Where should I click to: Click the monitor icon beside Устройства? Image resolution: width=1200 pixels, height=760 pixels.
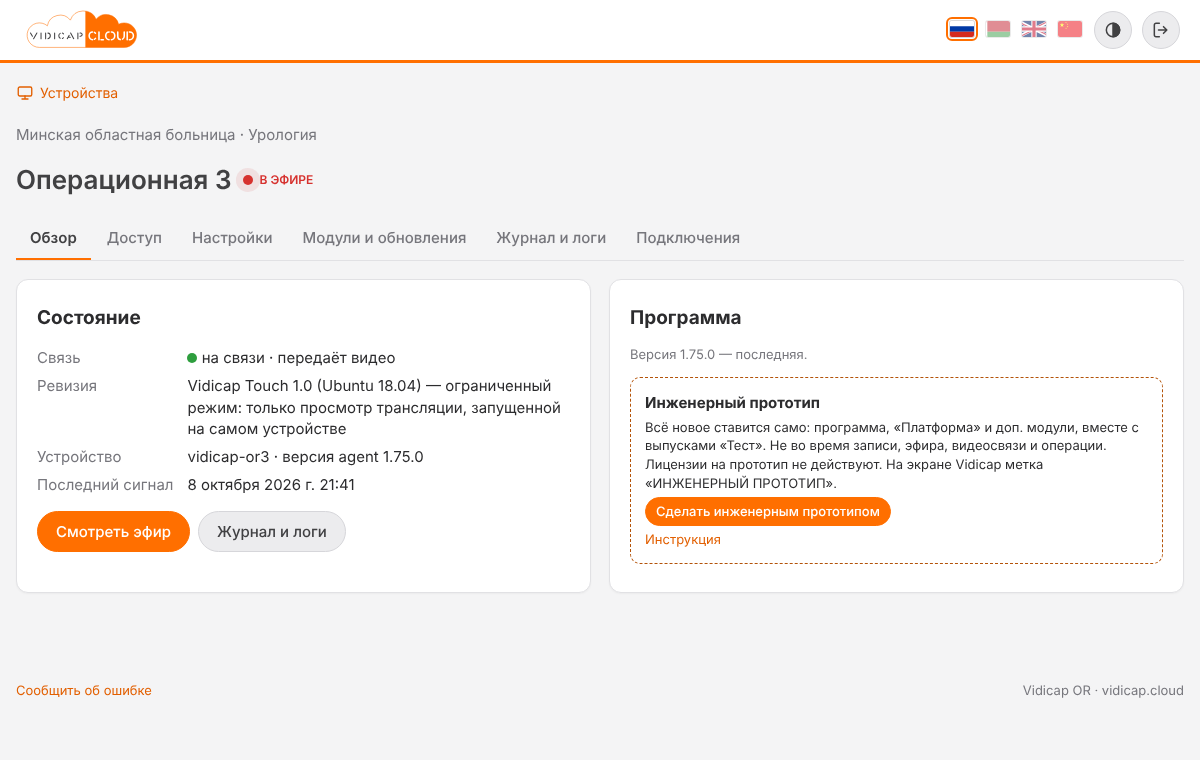coord(25,93)
